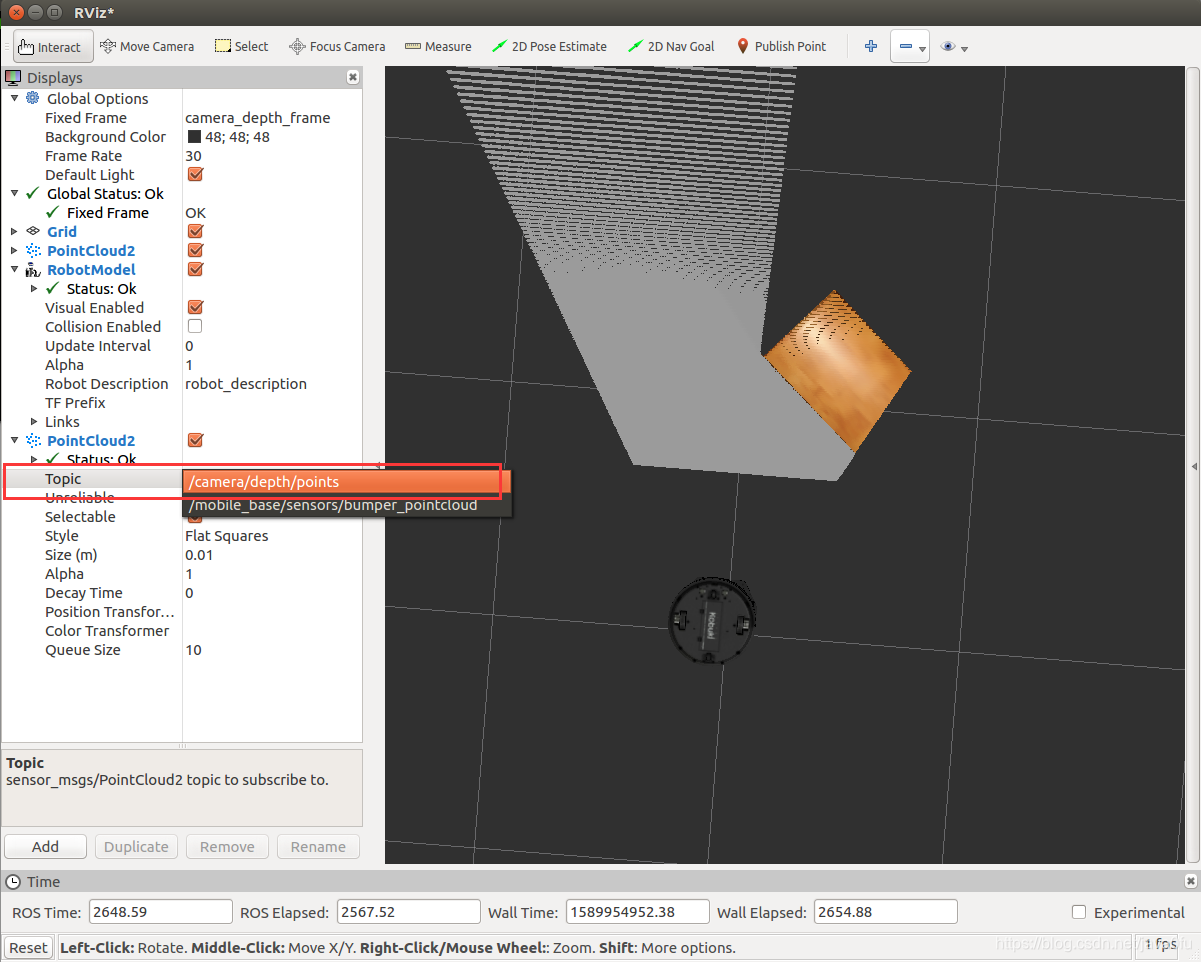This screenshot has height=962, width=1201.
Task: Click the Reset button
Action: click(x=28, y=947)
